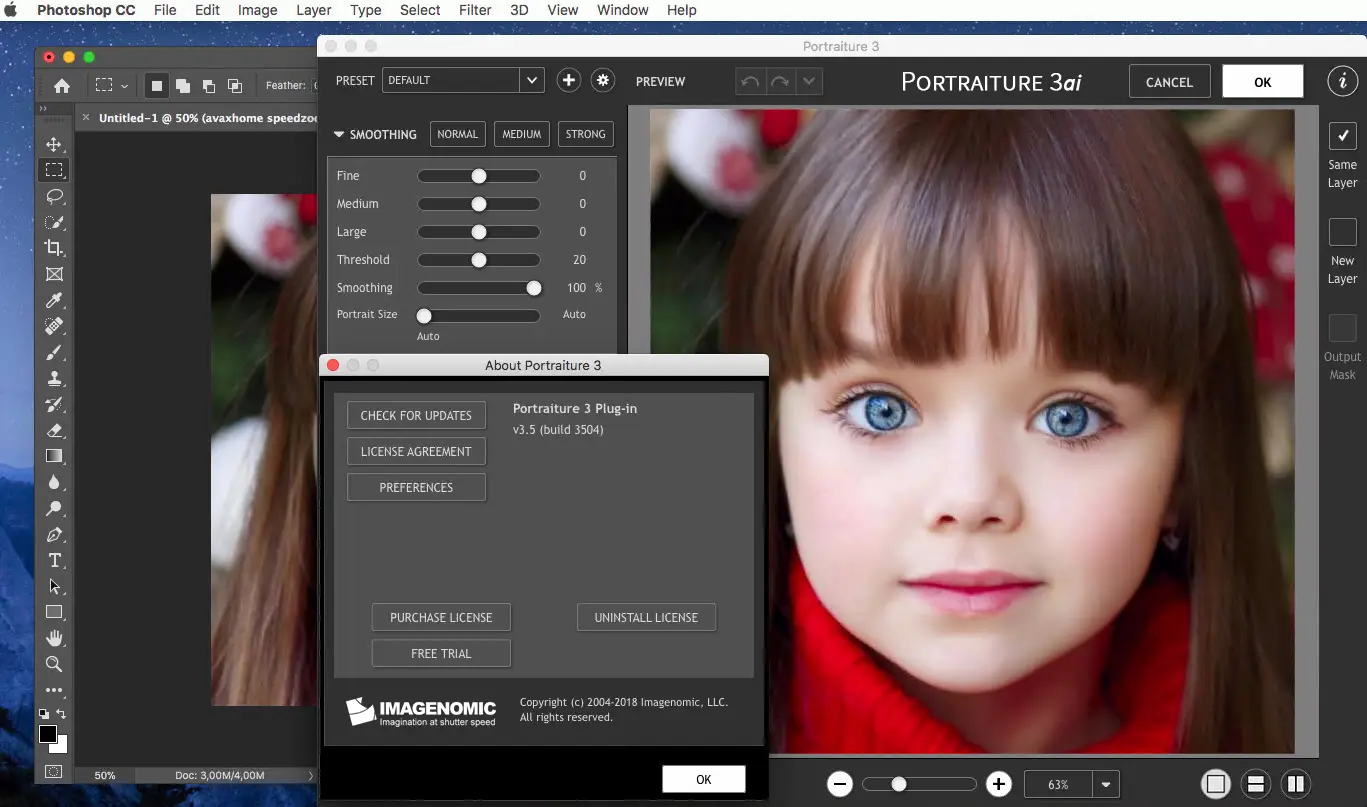
Task: Zoom out preview with minus button
Action: pyautogui.click(x=840, y=784)
